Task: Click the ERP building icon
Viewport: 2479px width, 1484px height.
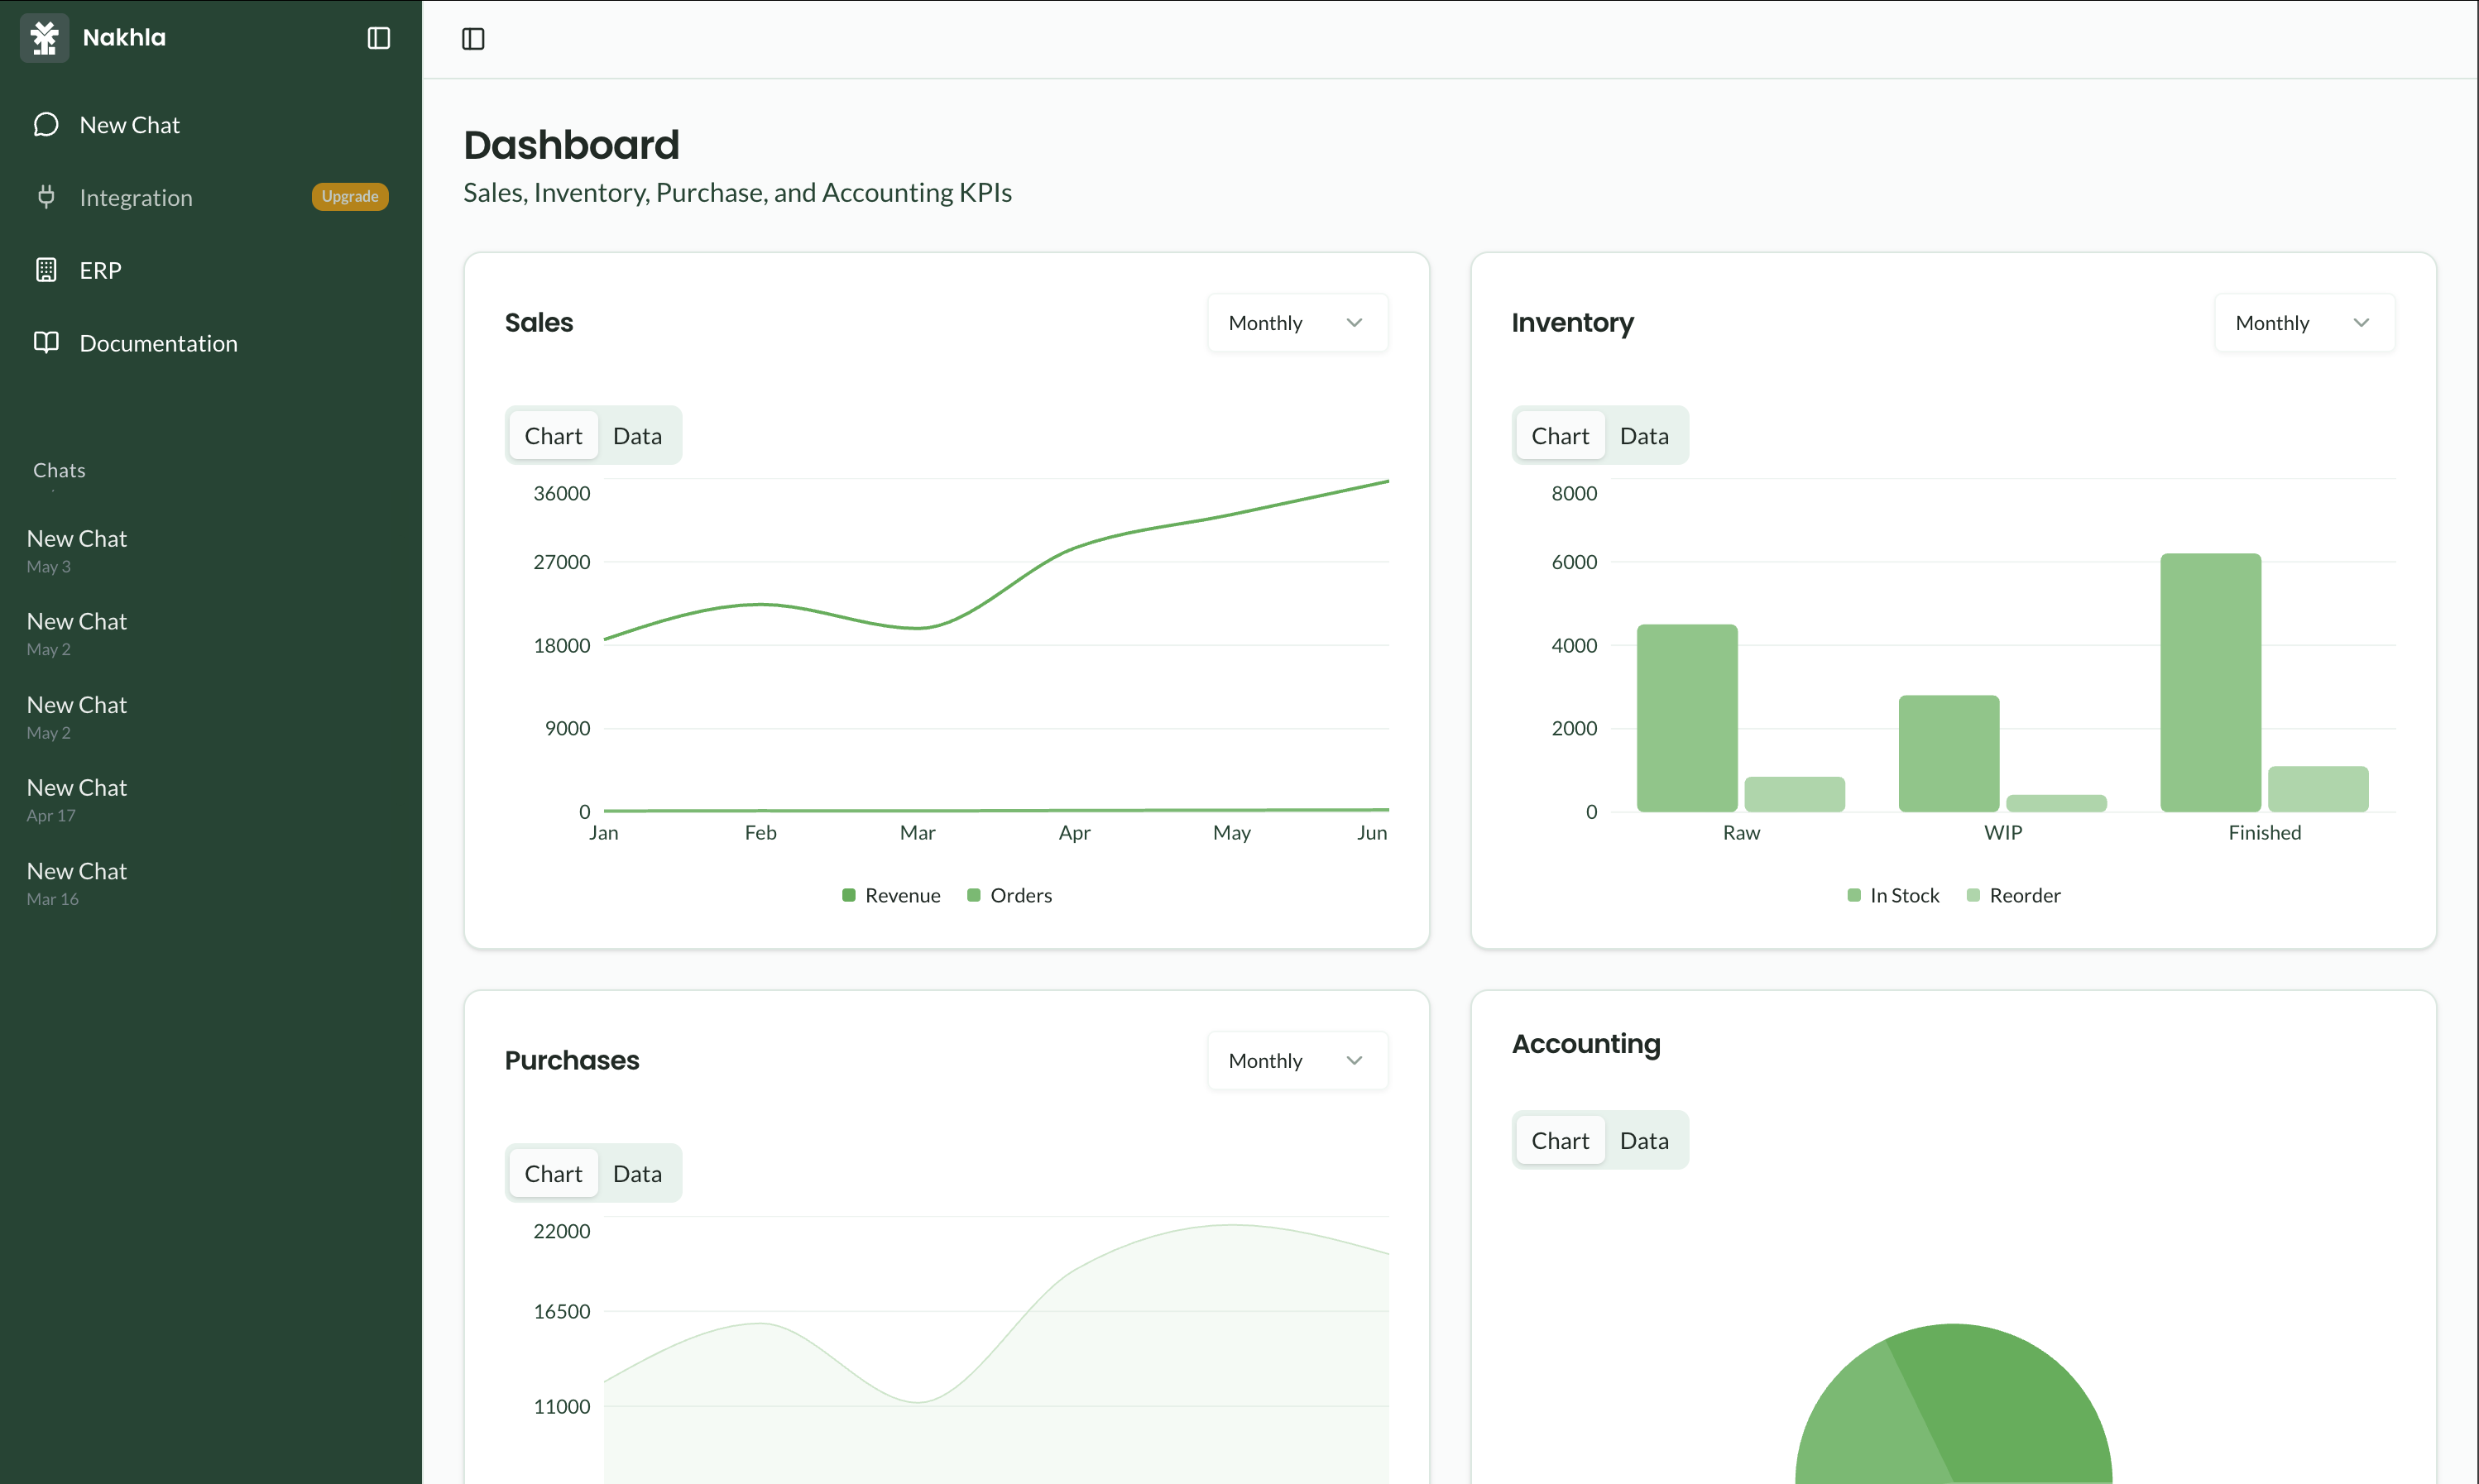Action: pyautogui.click(x=46, y=270)
